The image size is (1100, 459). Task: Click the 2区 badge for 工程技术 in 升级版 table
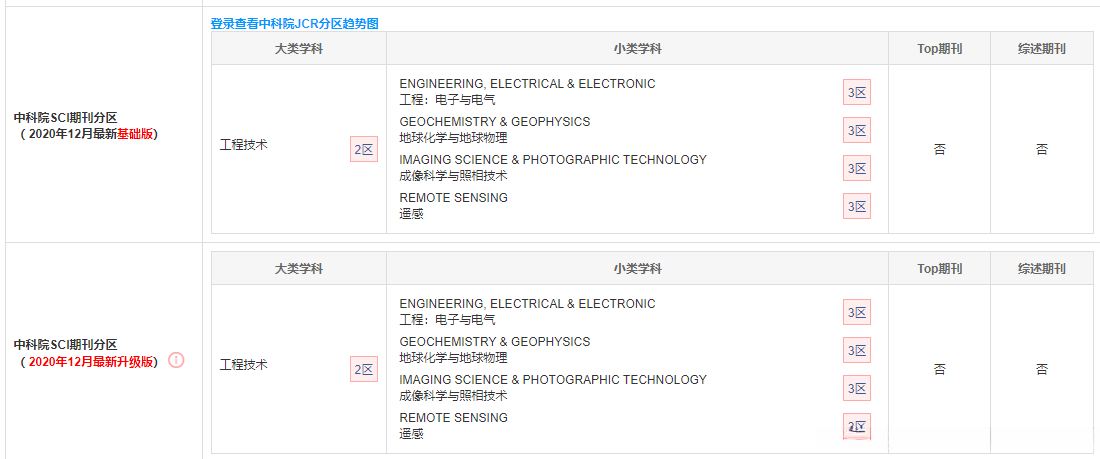pyautogui.click(x=364, y=370)
